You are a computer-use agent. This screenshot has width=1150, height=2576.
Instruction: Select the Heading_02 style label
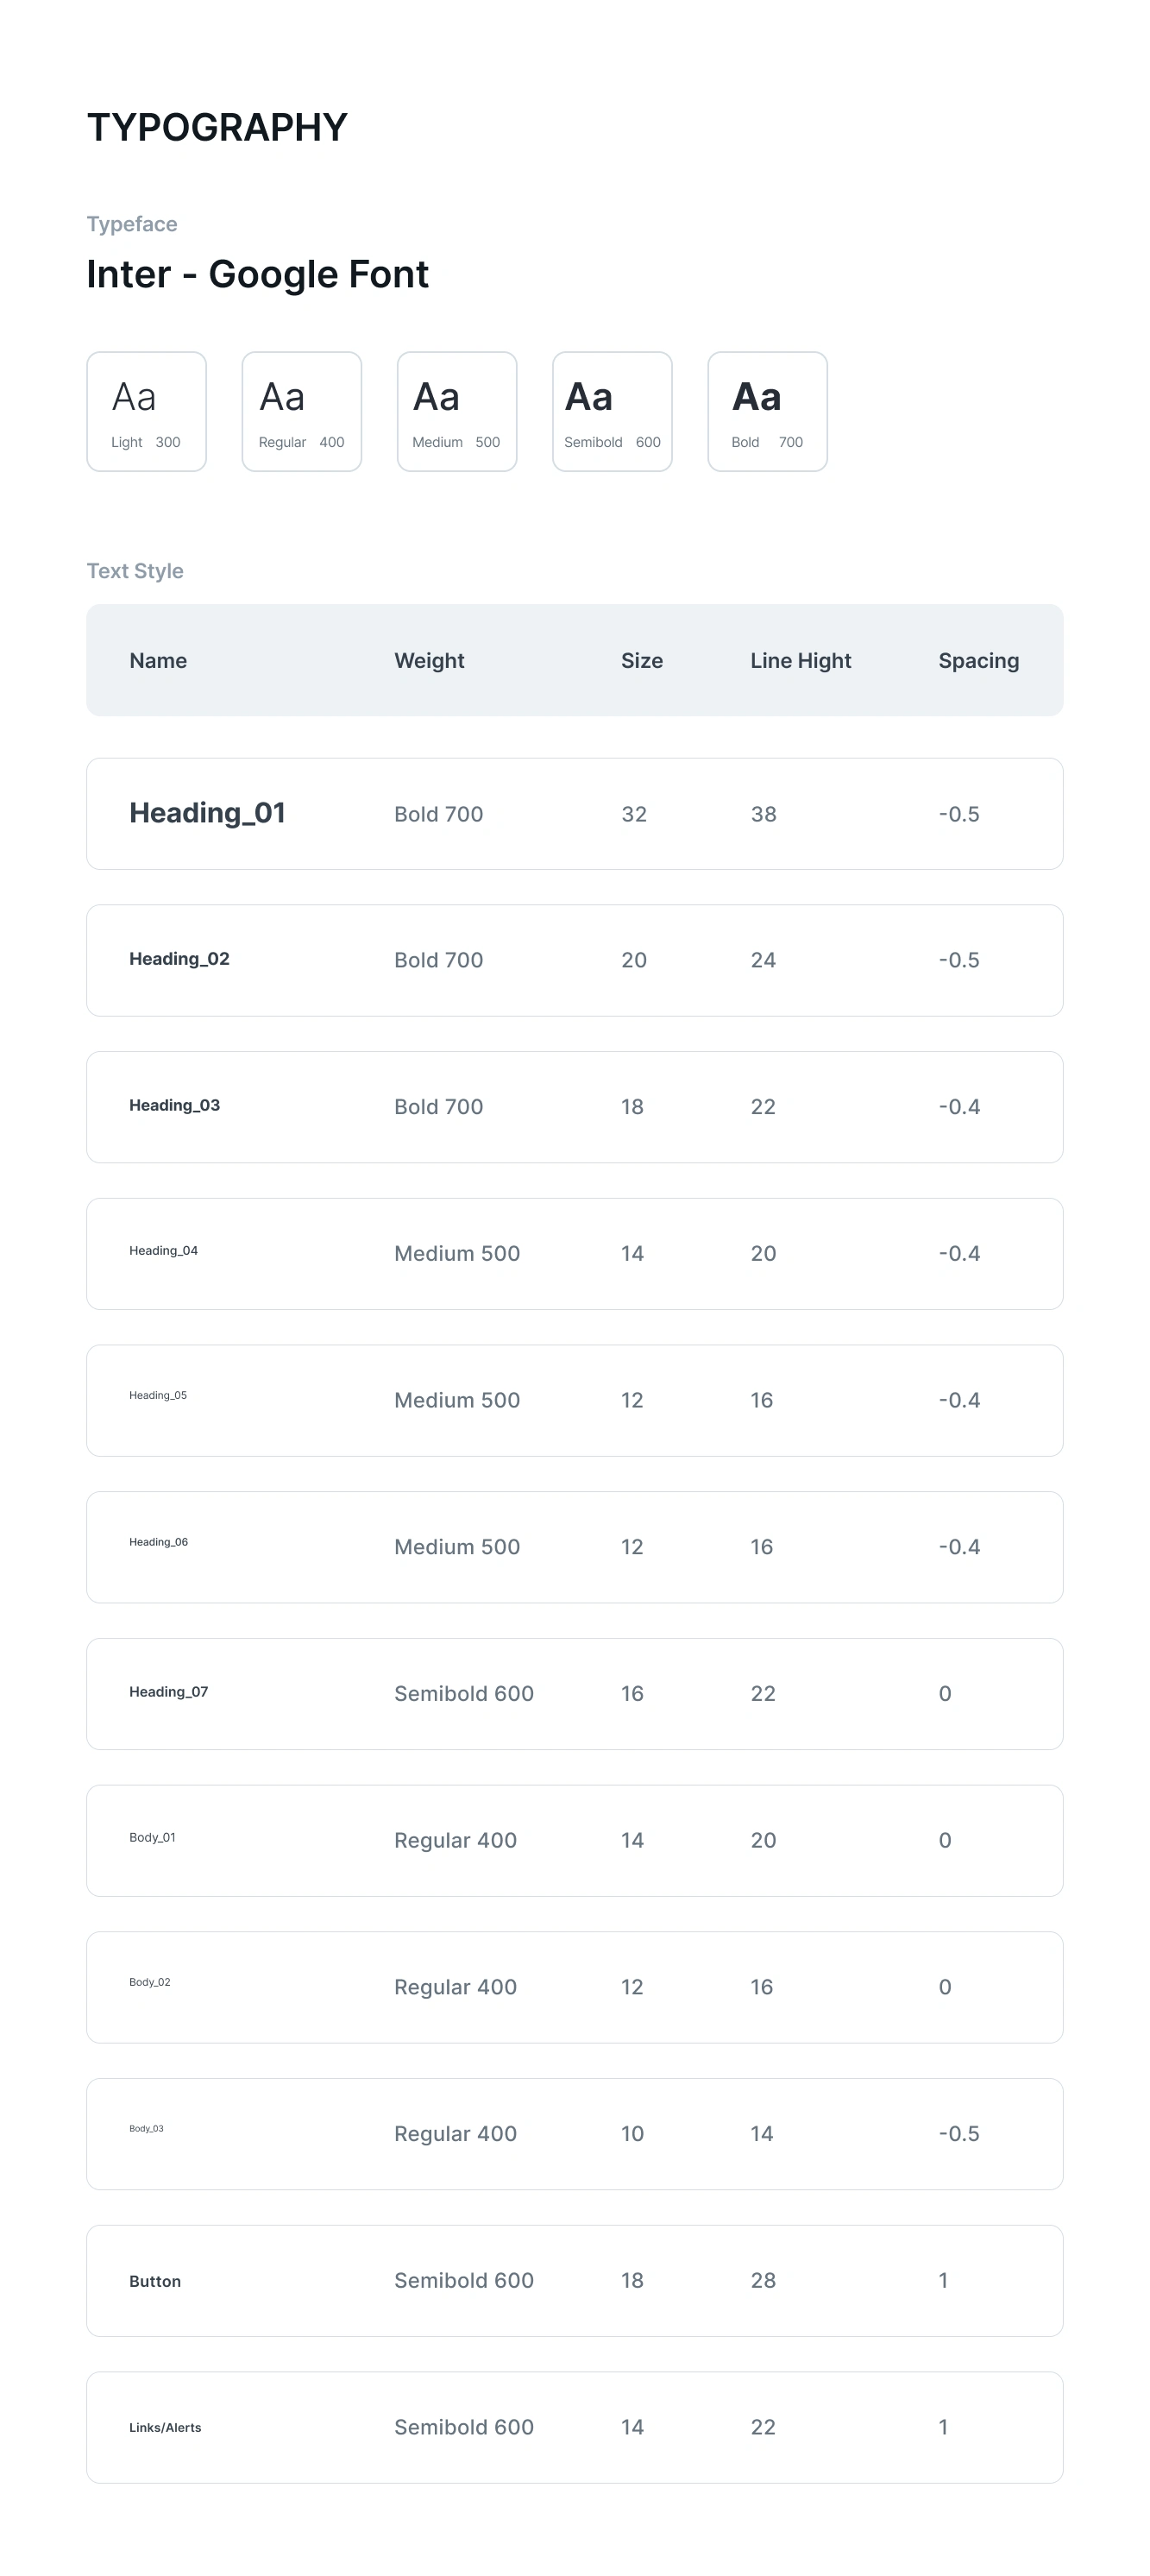tap(179, 959)
